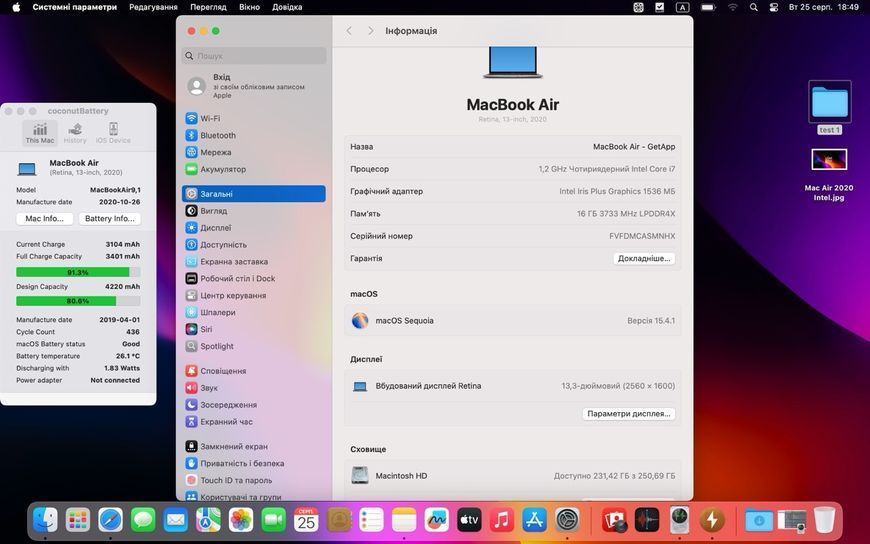
Task: Open Центр керування settings
Action: click(x=254, y=295)
